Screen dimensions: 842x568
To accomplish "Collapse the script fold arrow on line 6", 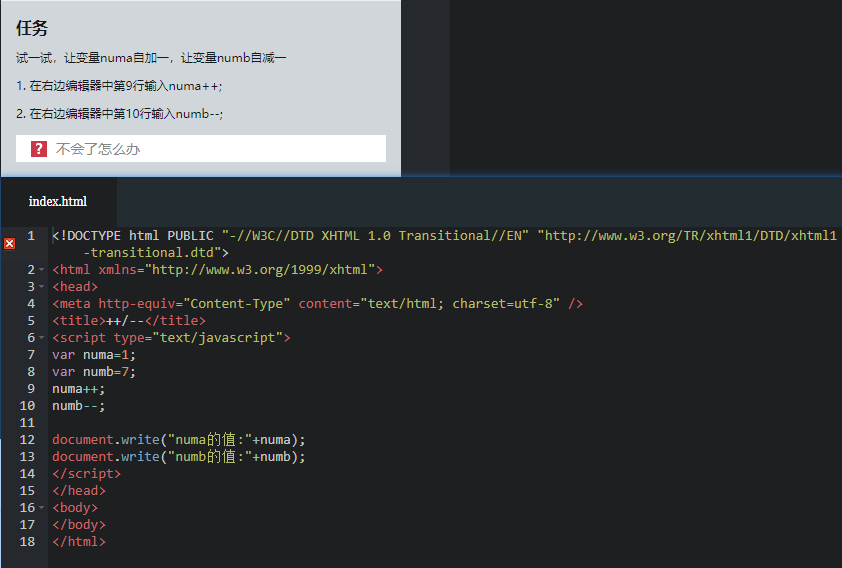I will 41,338.
